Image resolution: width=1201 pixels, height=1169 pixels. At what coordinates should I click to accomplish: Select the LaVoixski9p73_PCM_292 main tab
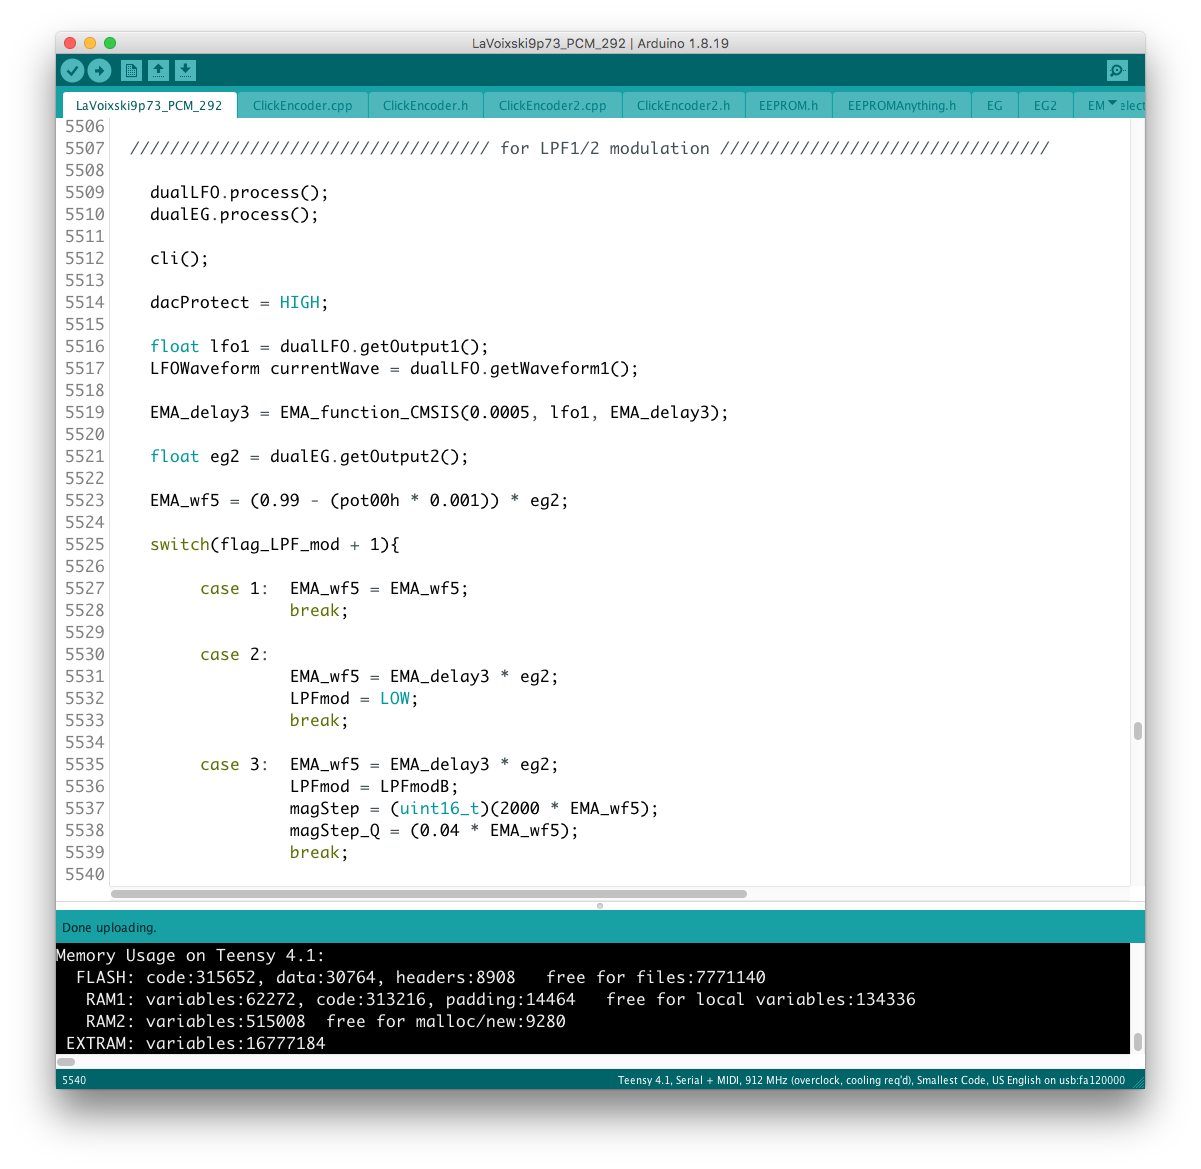tap(149, 105)
